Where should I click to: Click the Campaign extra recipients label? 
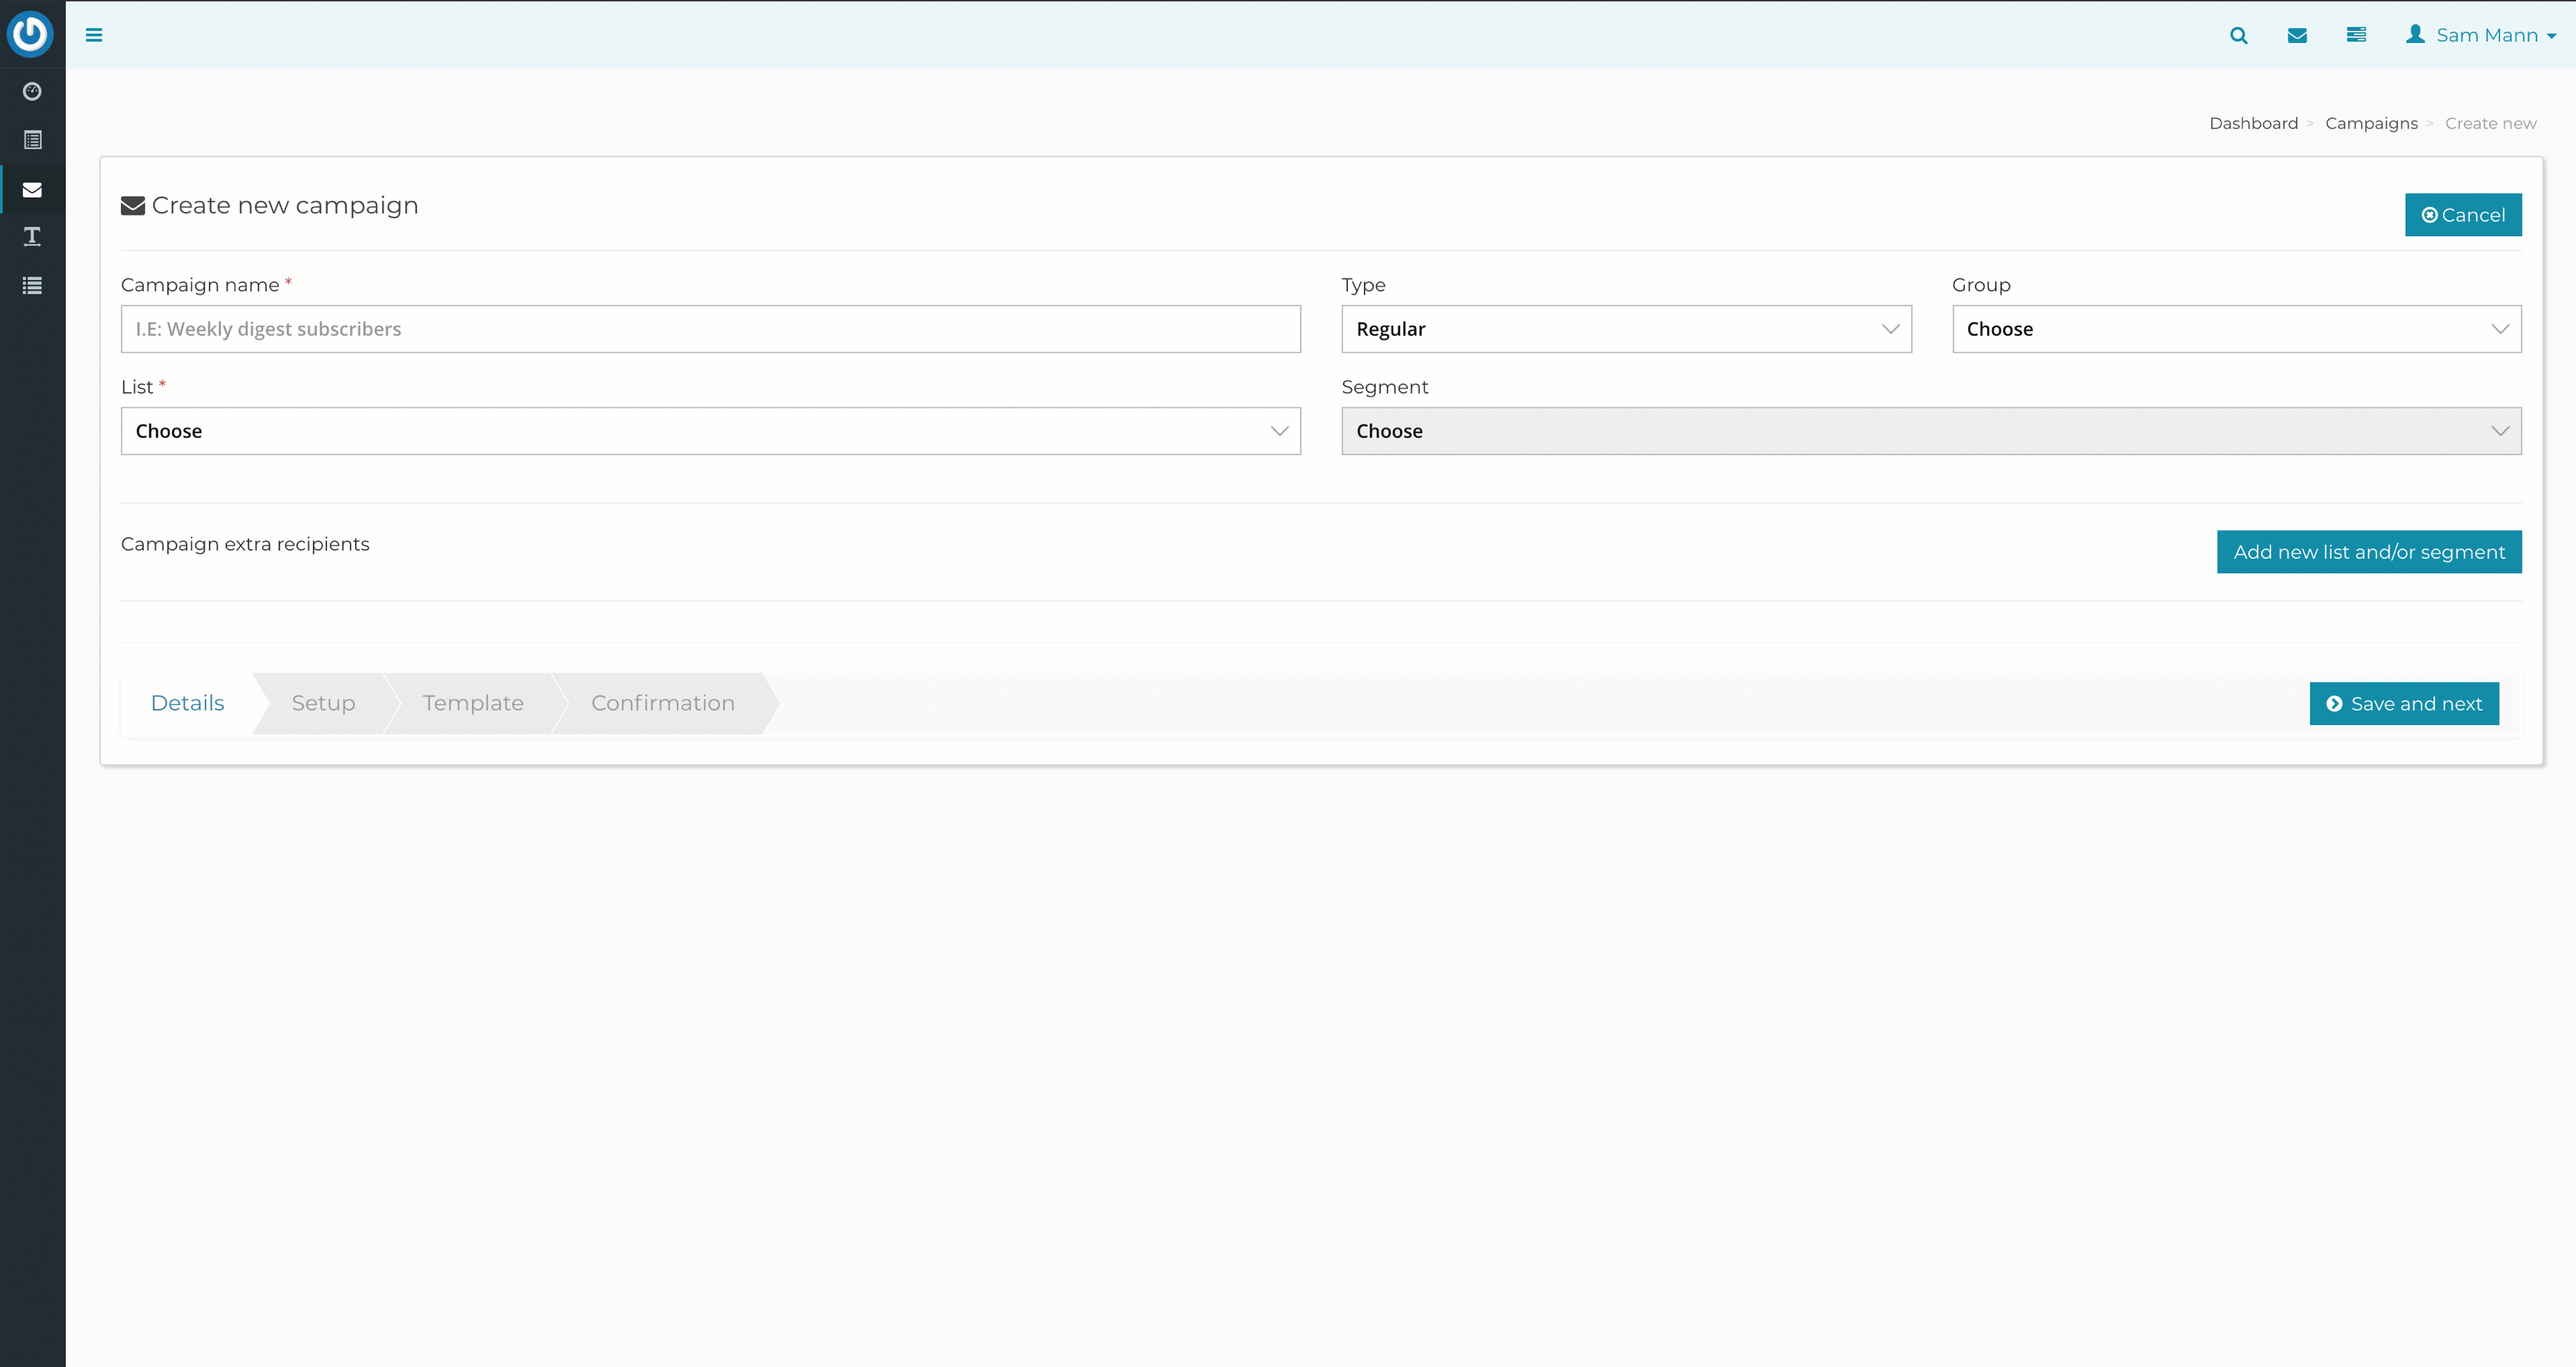(245, 544)
